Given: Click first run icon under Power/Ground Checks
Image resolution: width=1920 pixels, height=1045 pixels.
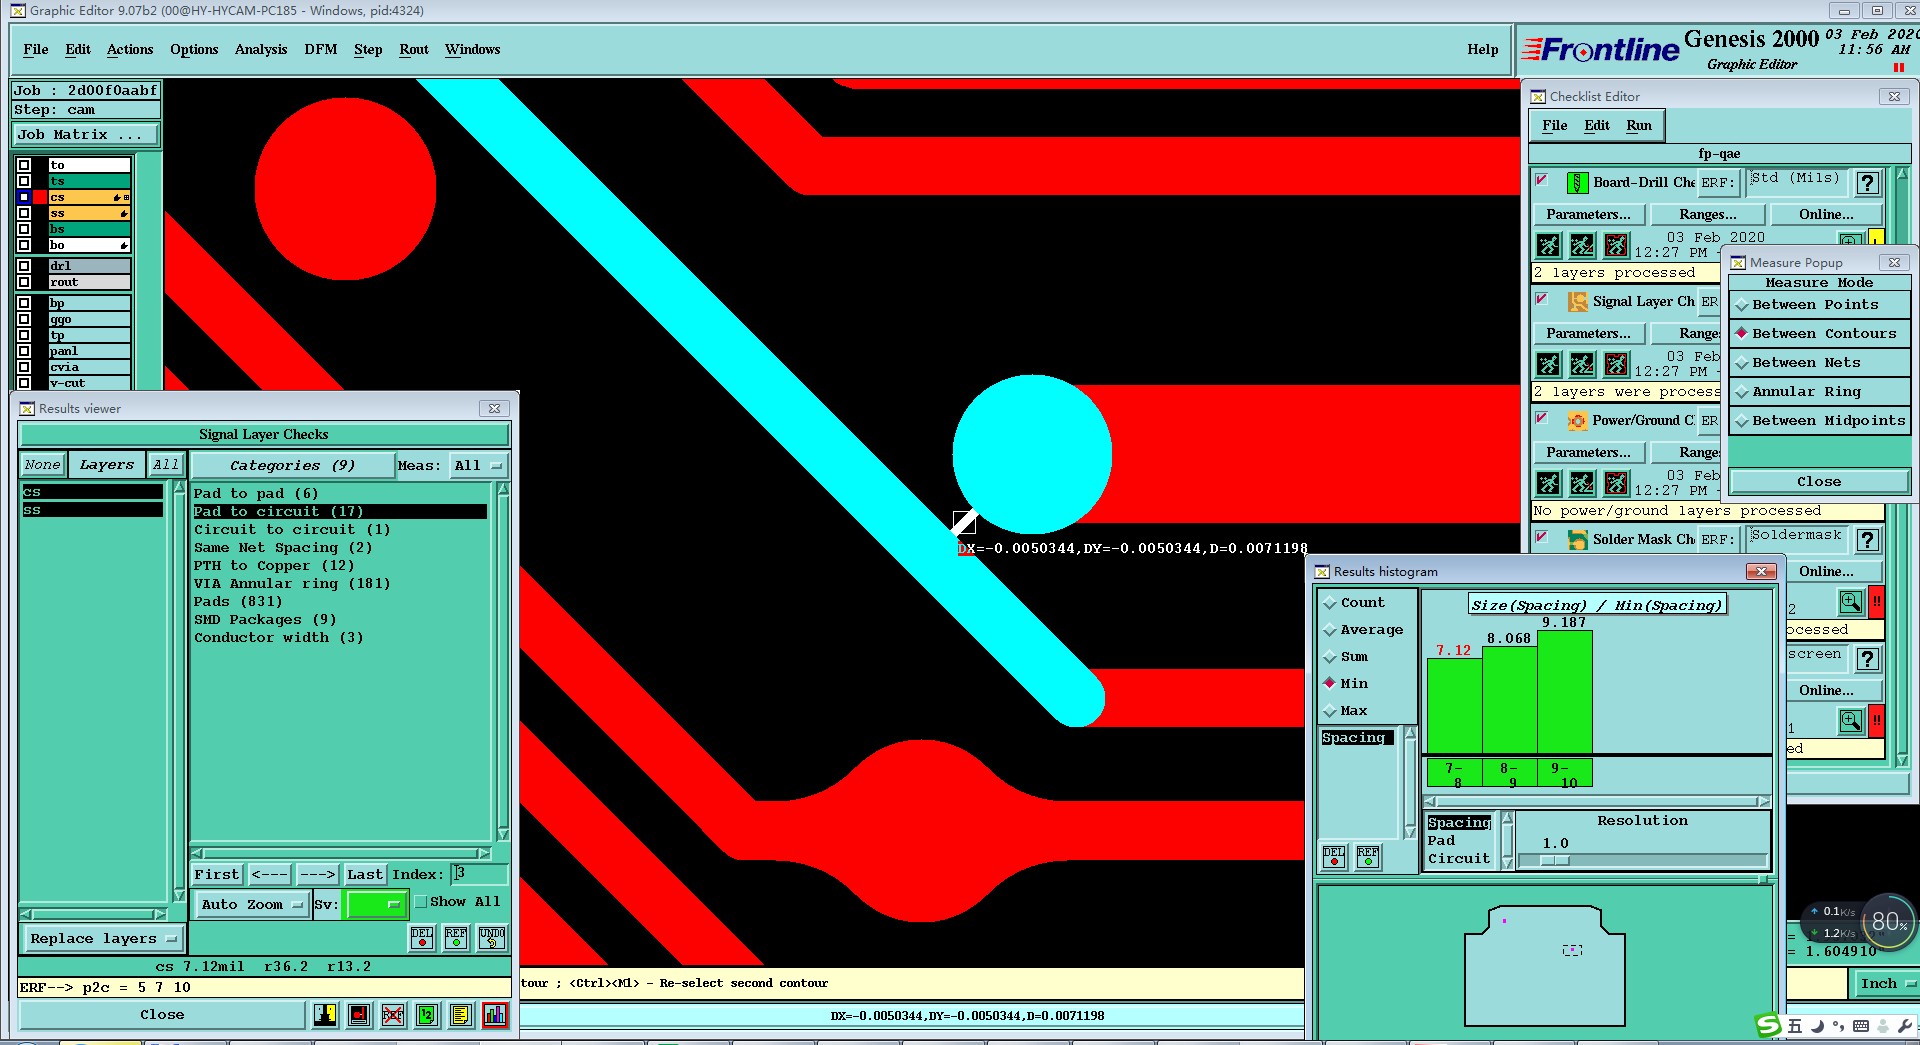Looking at the screenshot, I should click(x=1548, y=483).
